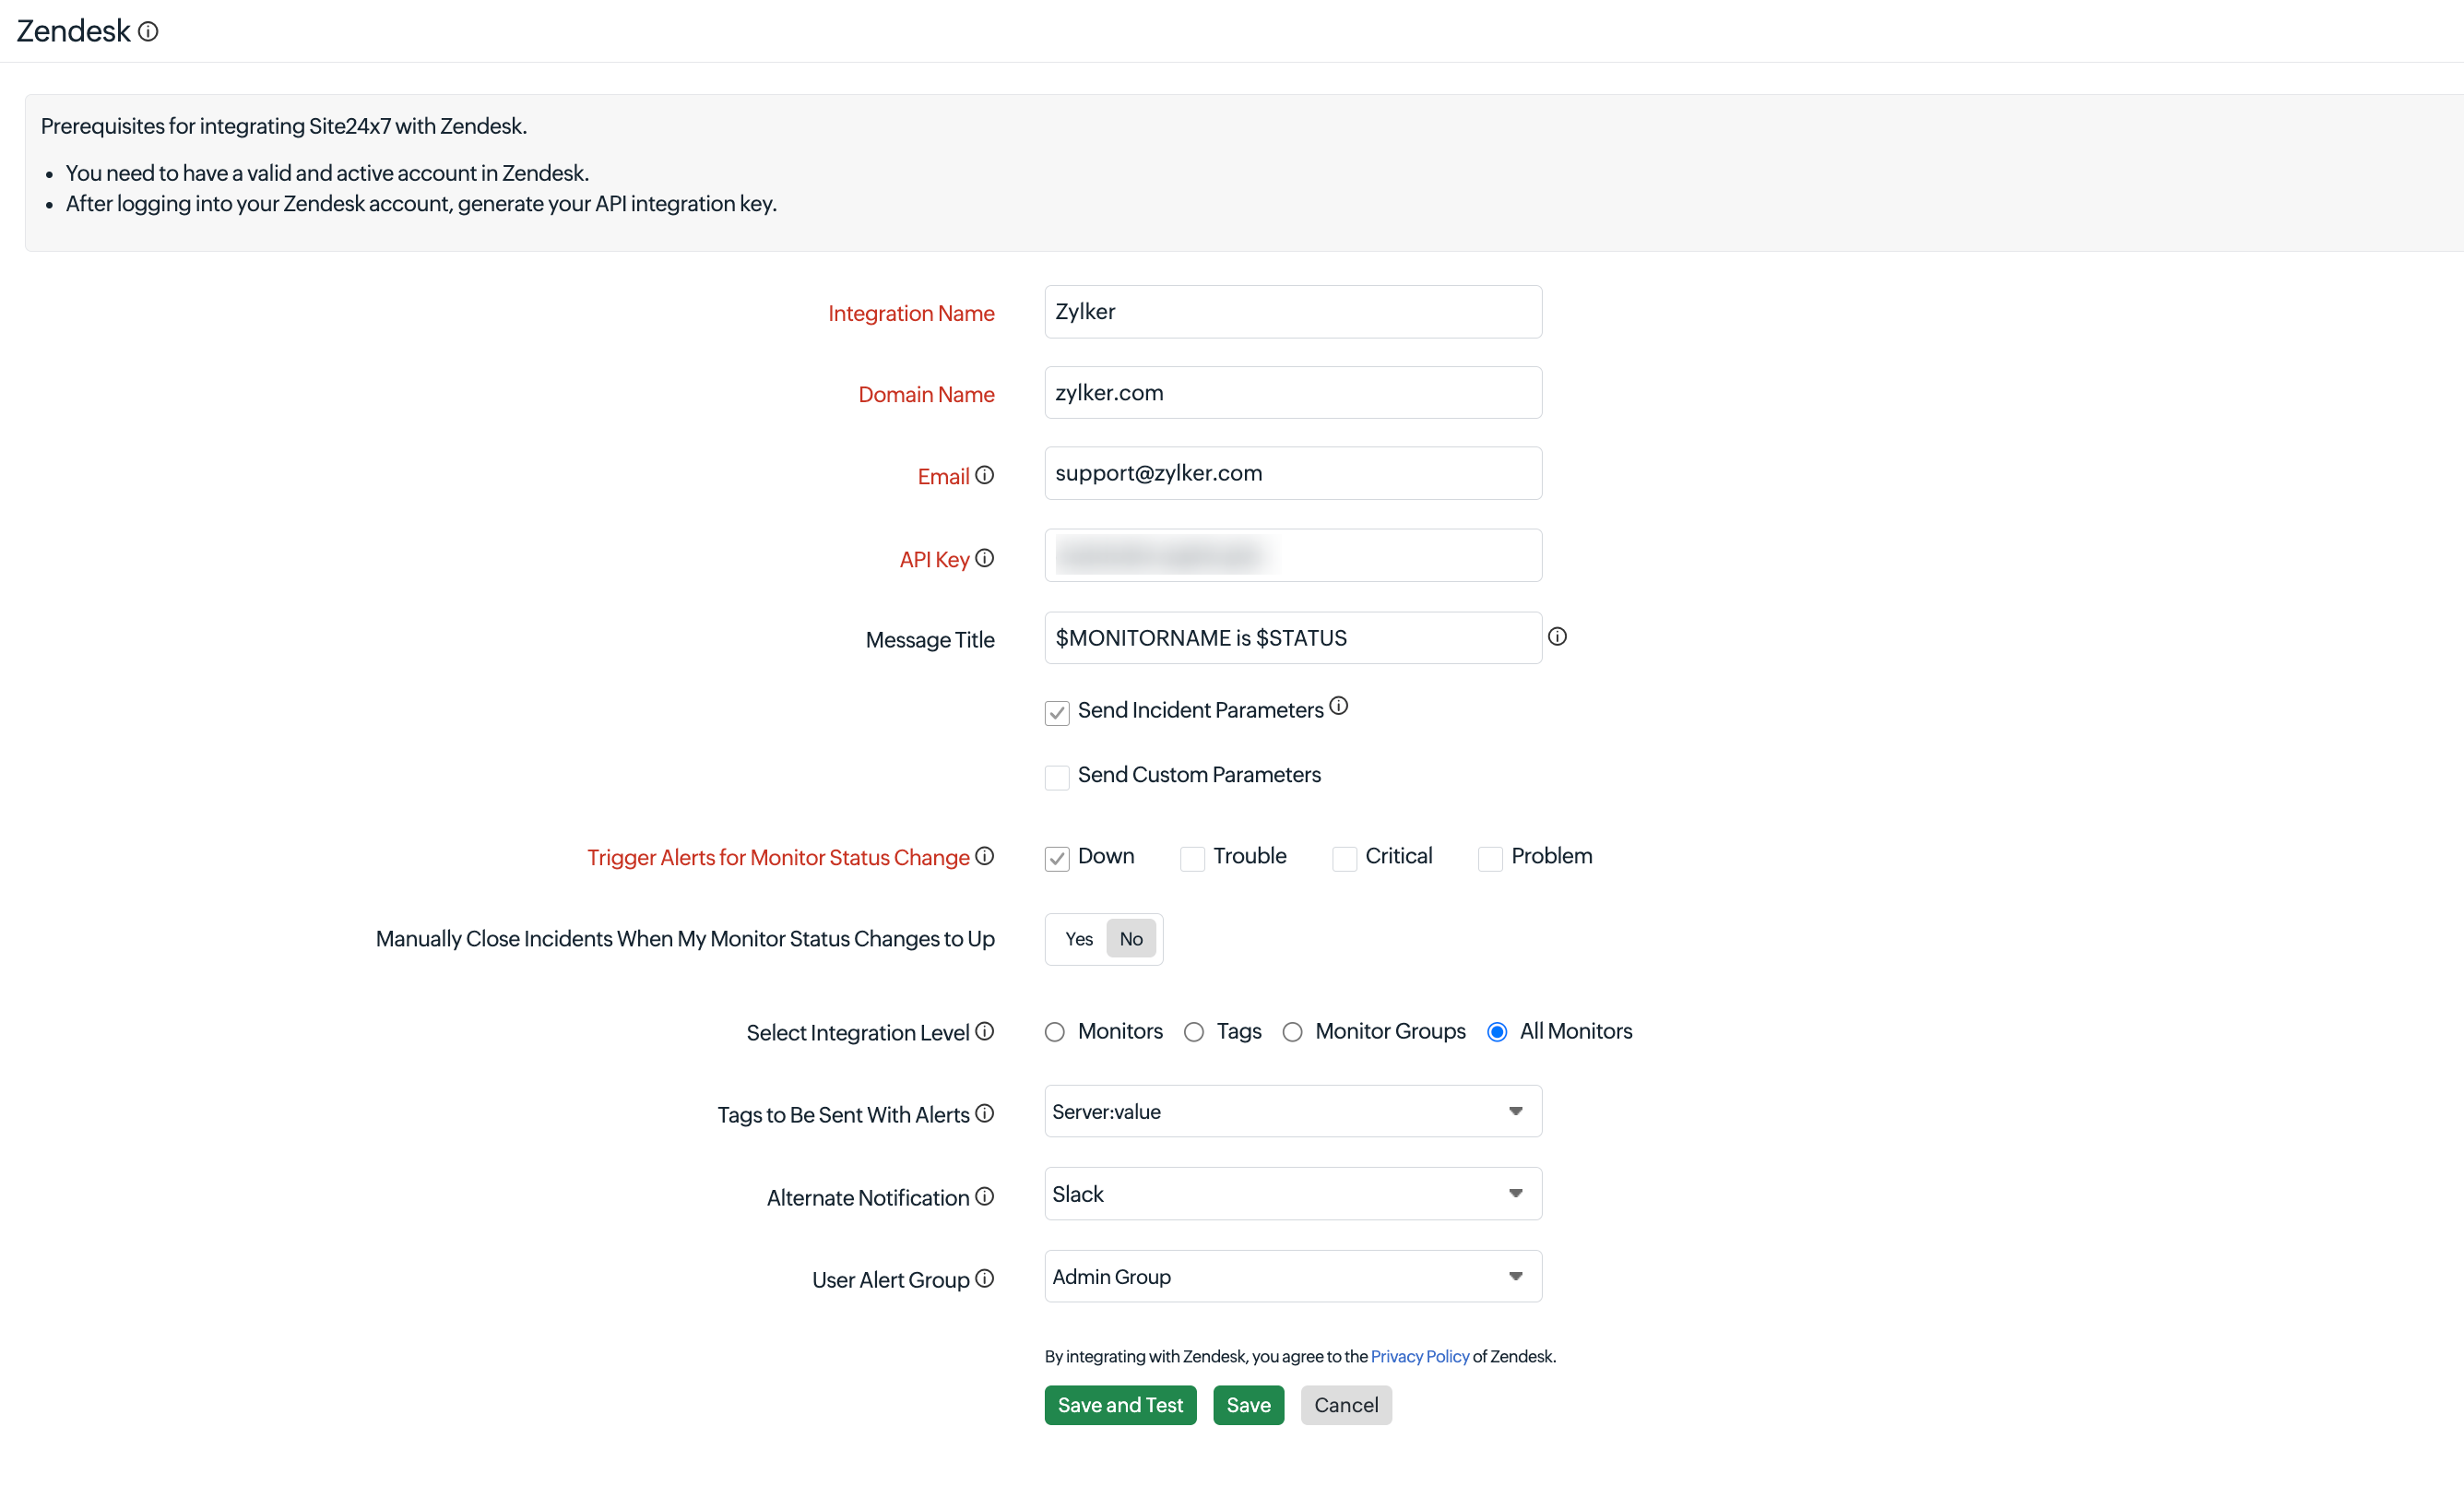Uncheck the Down status checkbox
The width and height of the screenshot is (2464, 1498).
(1057, 859)
